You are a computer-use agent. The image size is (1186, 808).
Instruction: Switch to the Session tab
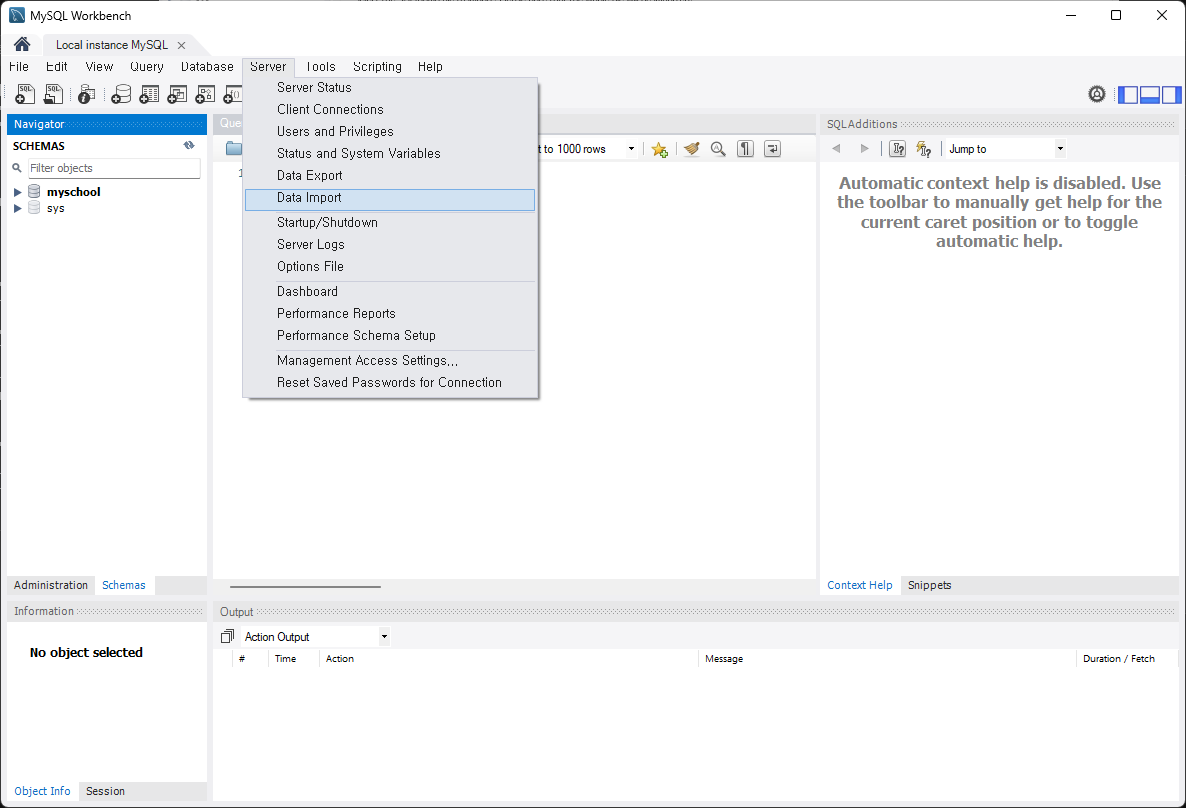coord(105,791)
